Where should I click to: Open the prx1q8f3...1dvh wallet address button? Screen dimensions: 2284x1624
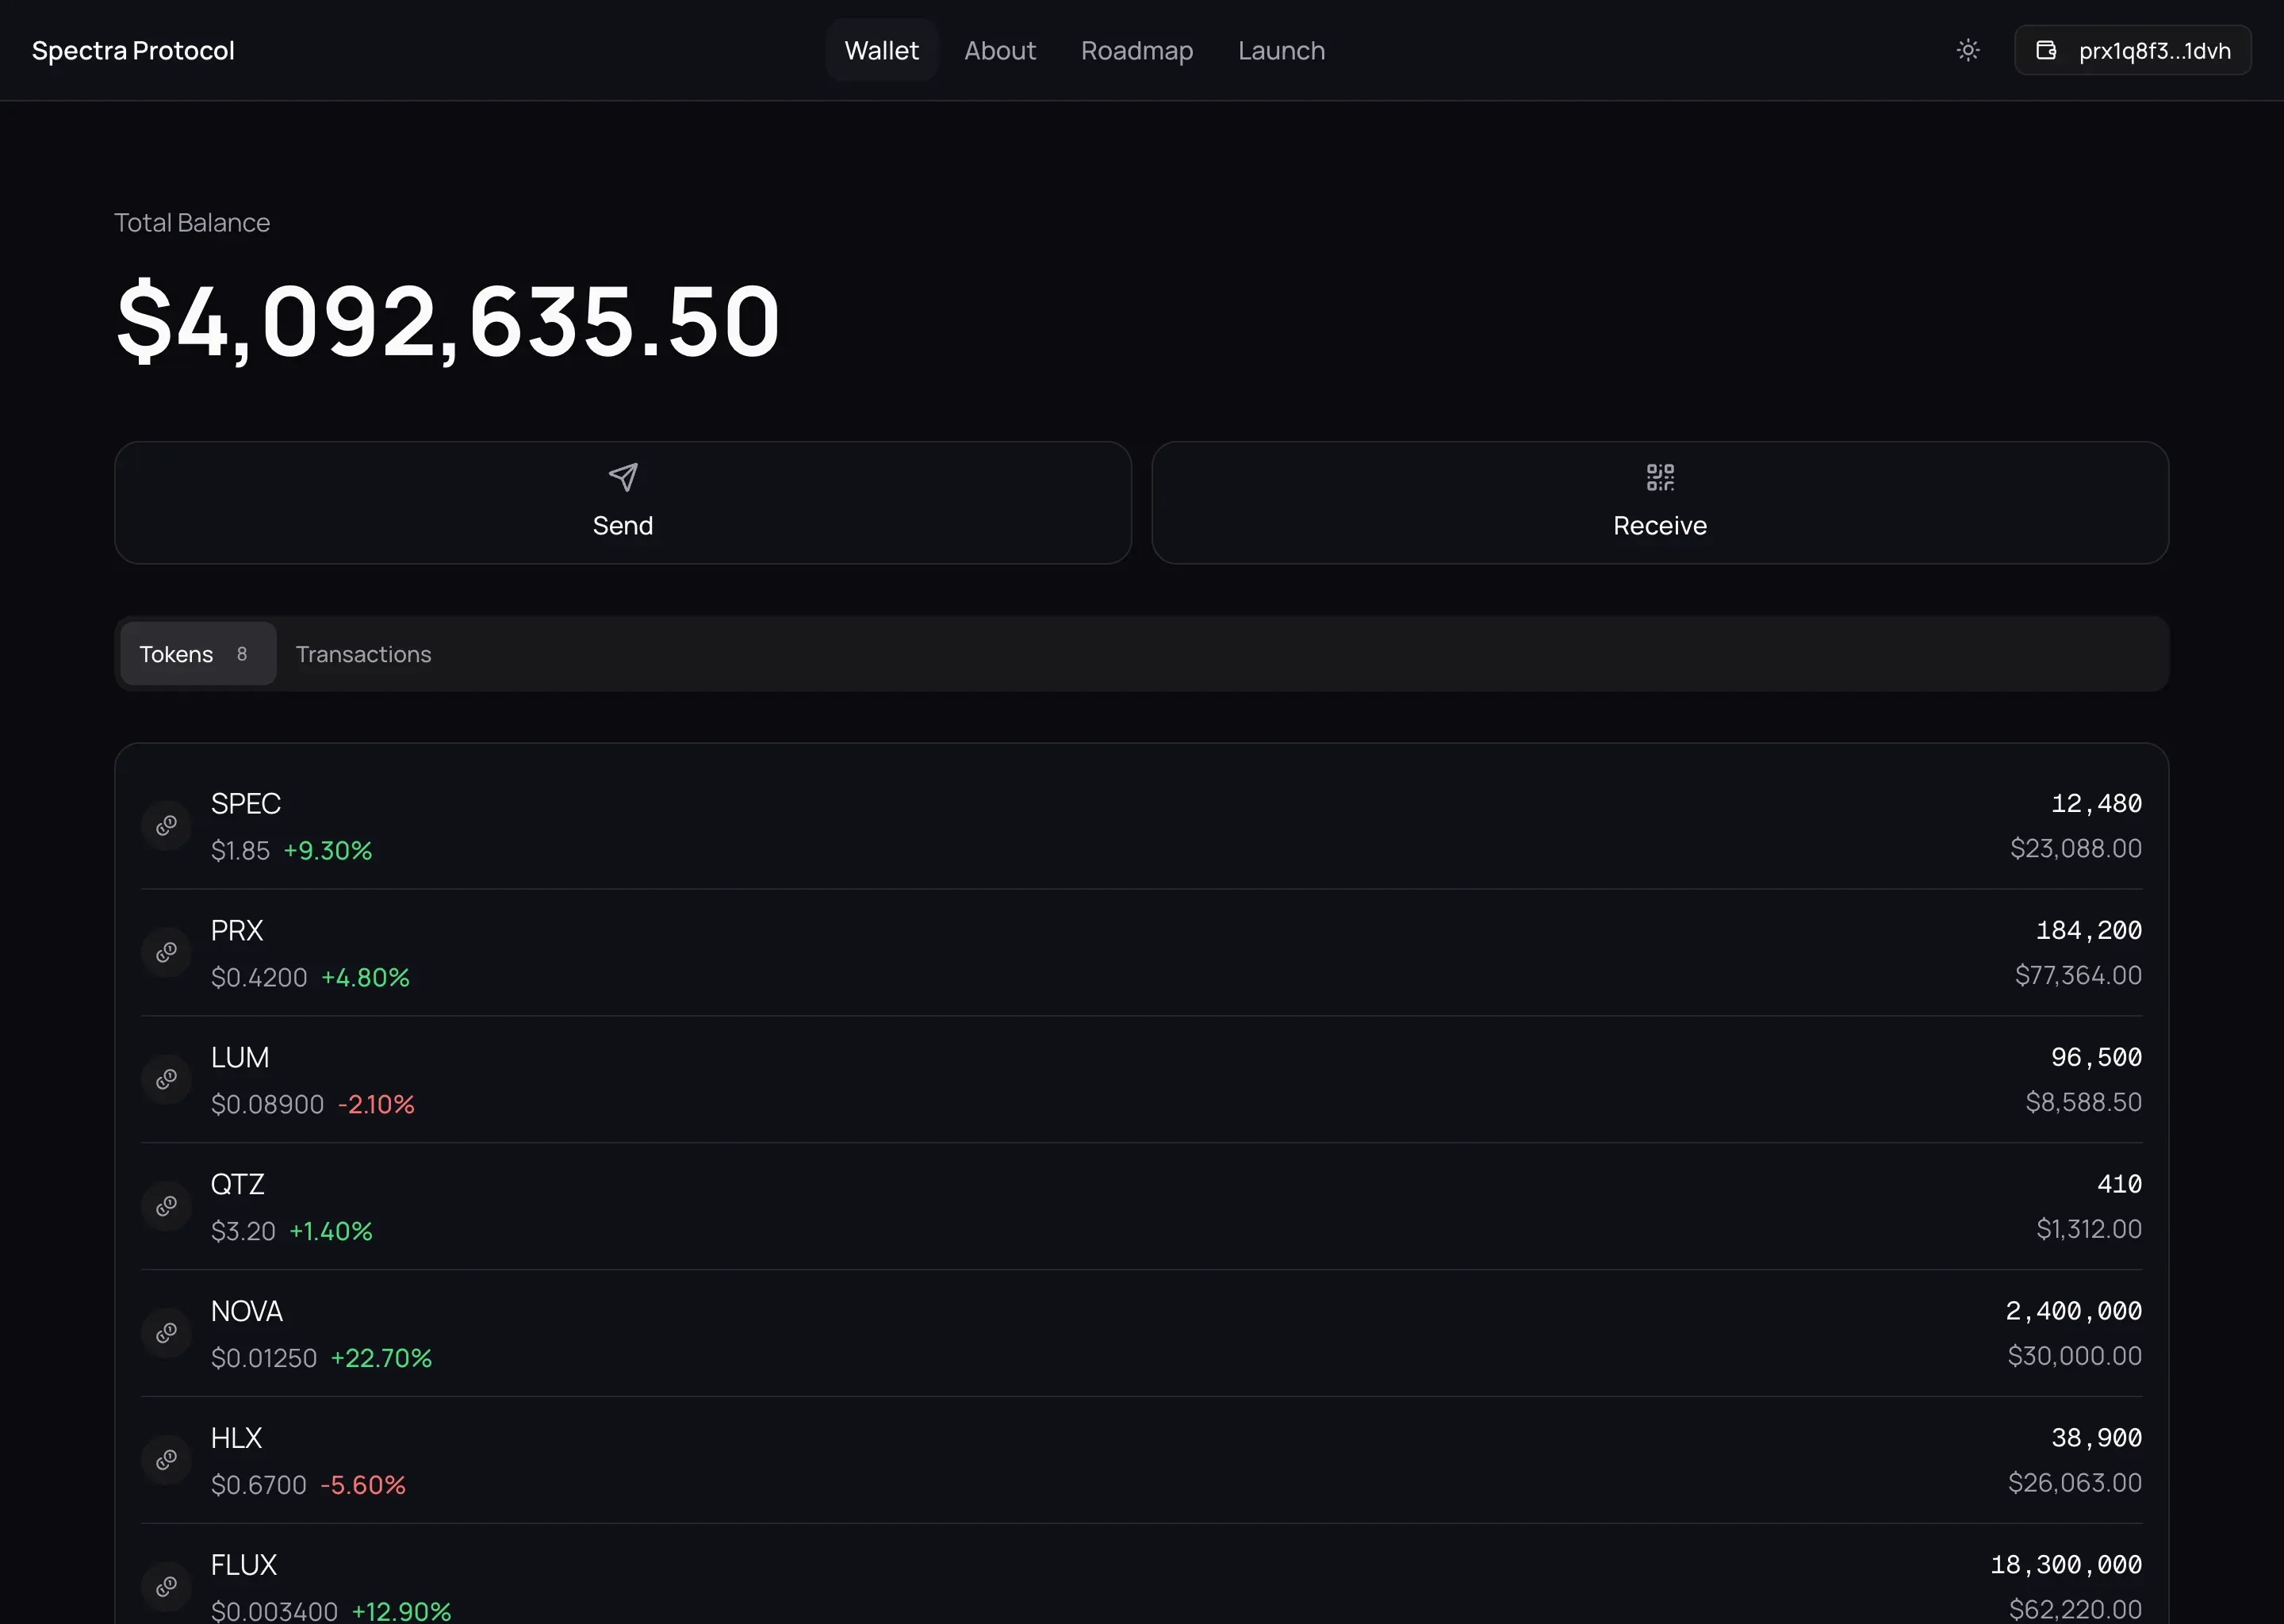2132,50
